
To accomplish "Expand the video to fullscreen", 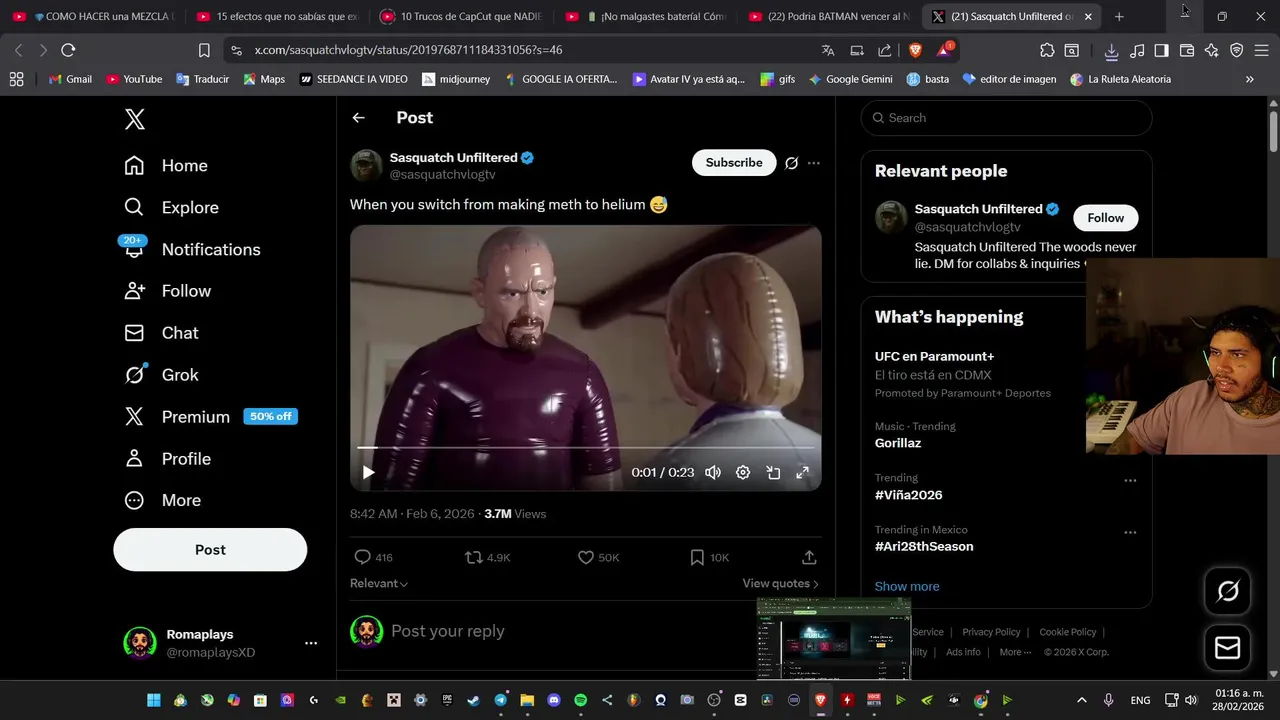I will point(802,473).
